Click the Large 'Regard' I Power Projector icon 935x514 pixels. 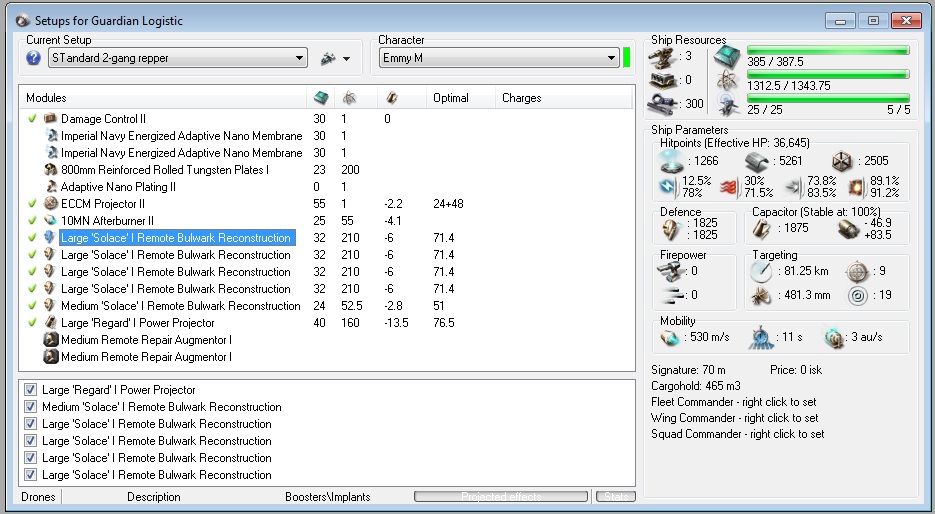point(50,323)
